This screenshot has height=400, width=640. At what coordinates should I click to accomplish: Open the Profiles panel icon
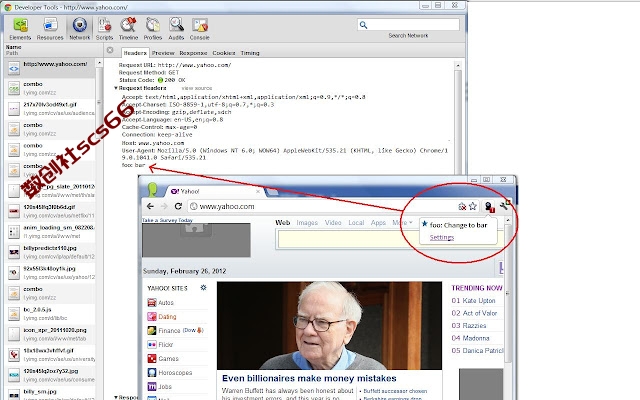[x=153, y=29]
